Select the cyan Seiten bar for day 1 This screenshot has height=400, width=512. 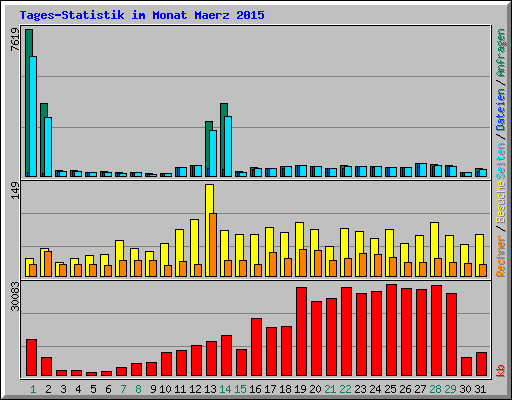tap(33, 116)
